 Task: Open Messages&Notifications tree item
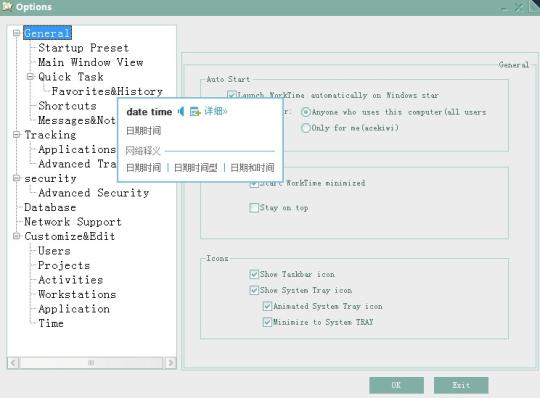77,120
